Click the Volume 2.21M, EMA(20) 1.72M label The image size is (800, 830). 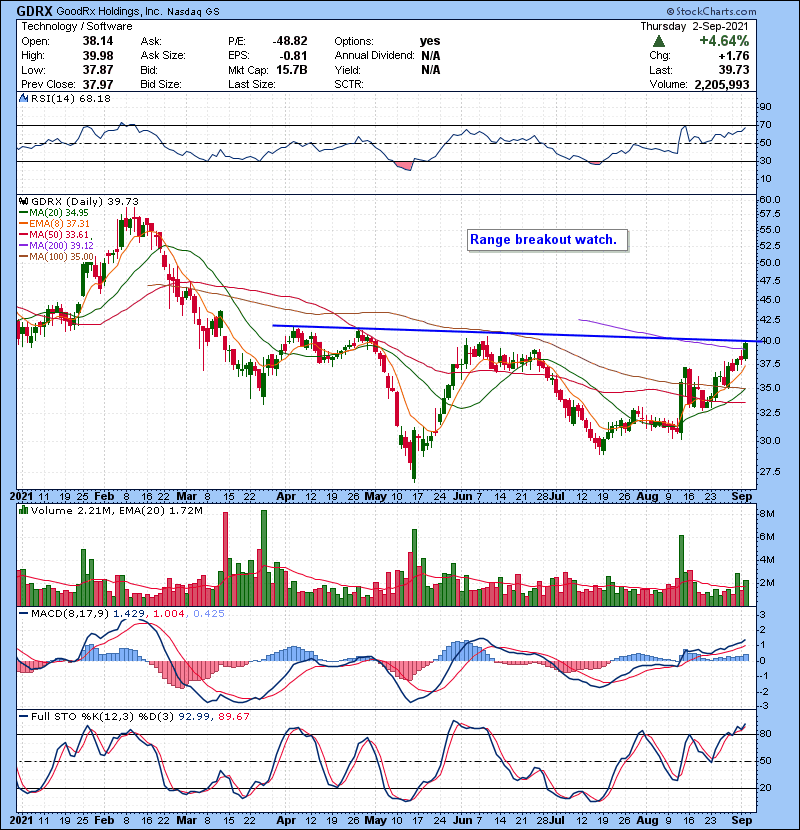click(x=116, y=511)
